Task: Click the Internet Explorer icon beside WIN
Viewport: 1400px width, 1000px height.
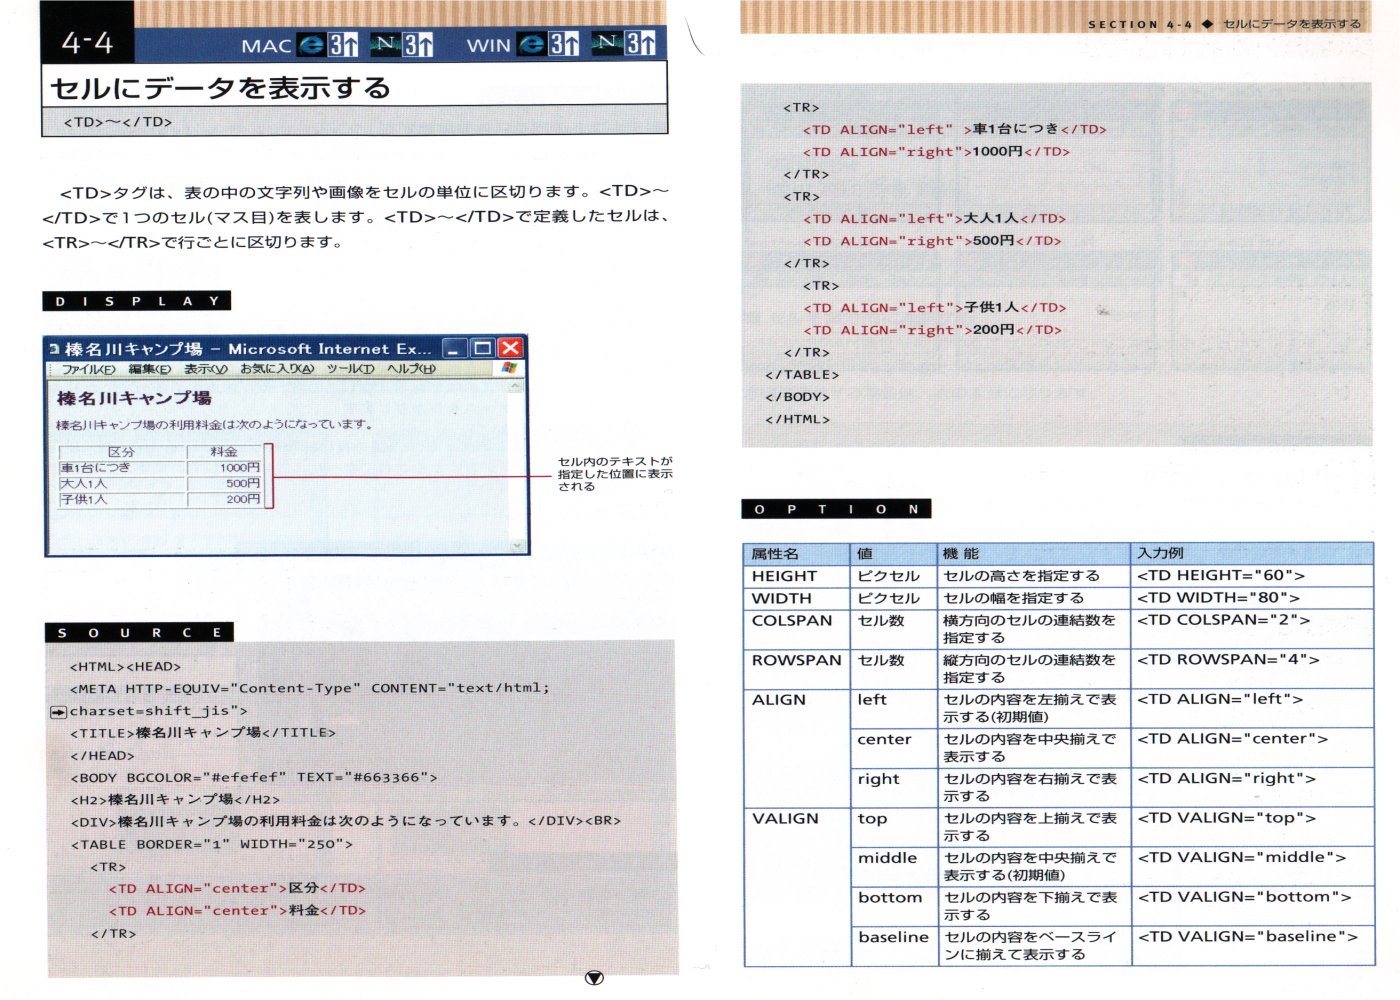Action: point(534,44)
